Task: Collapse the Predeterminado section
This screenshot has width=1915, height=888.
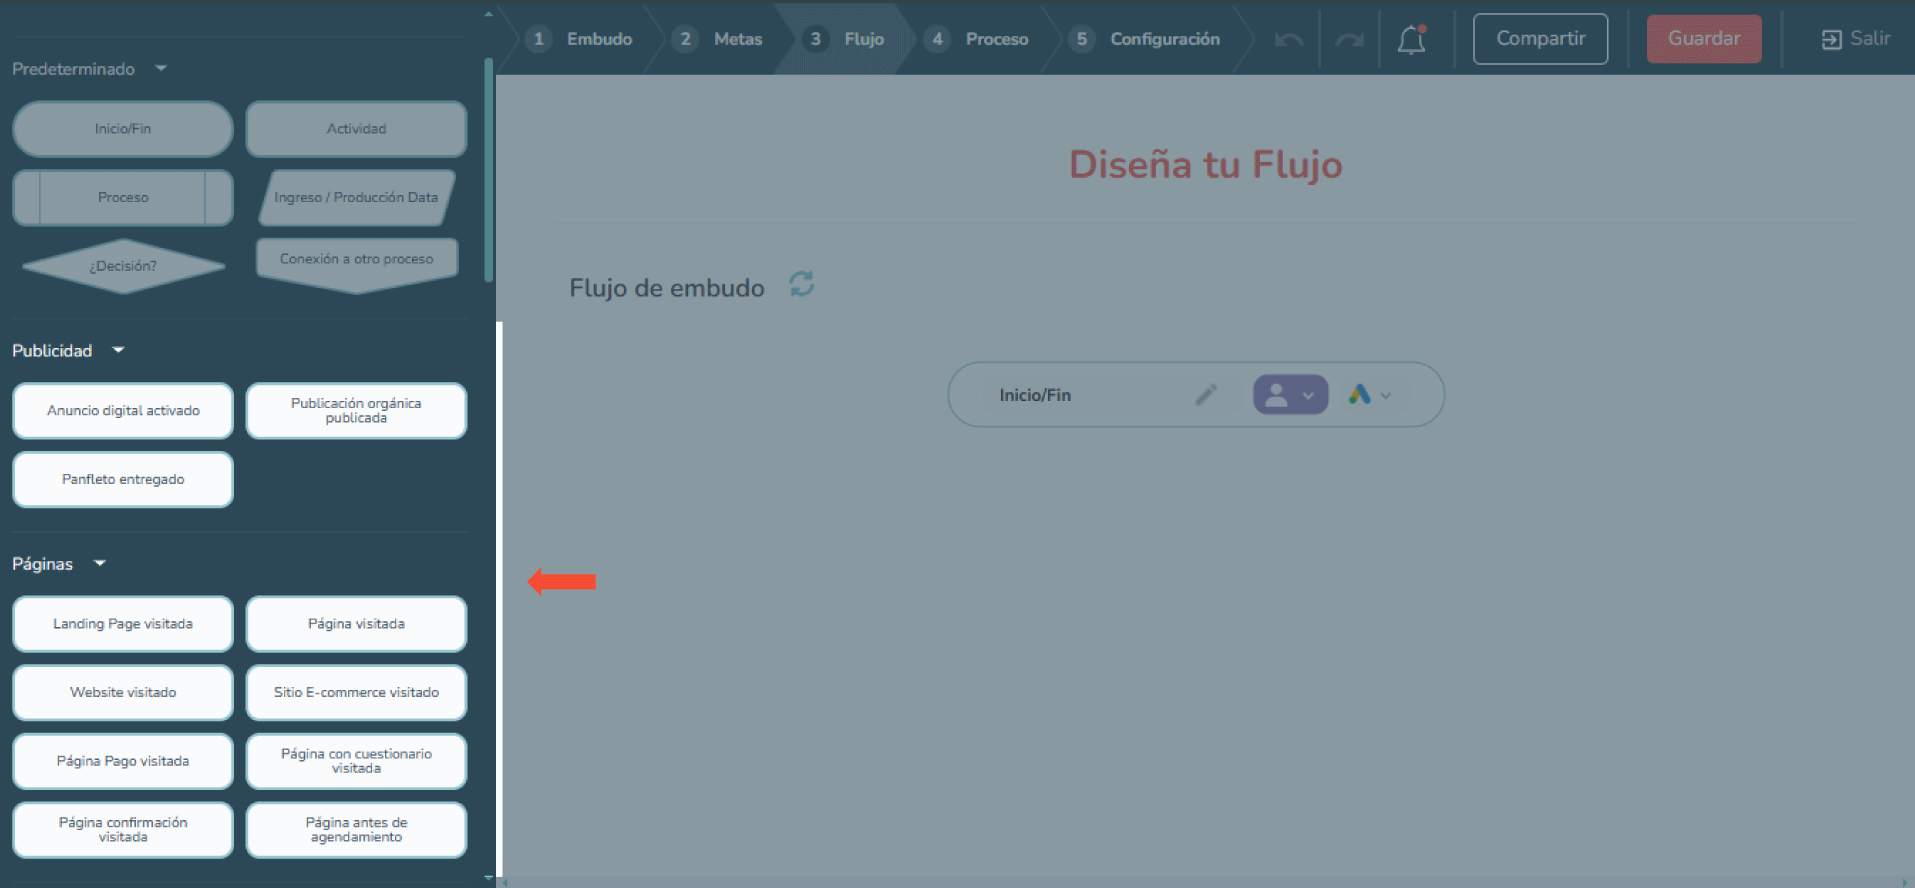Action: [x=161, y=69]
